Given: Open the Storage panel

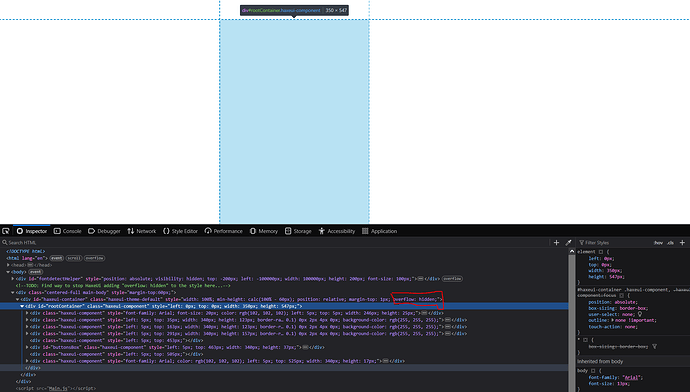Looking at the screenshot, I should (x=298, y=231).
